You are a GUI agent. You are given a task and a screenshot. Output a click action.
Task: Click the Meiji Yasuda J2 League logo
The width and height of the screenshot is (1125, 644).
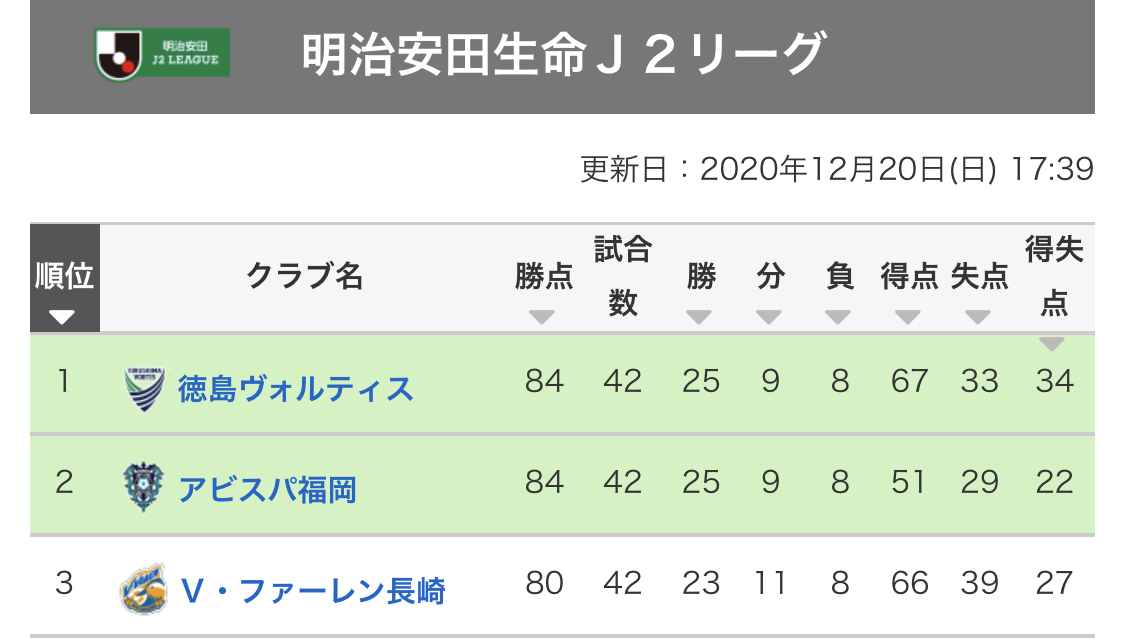pos(162,54)
